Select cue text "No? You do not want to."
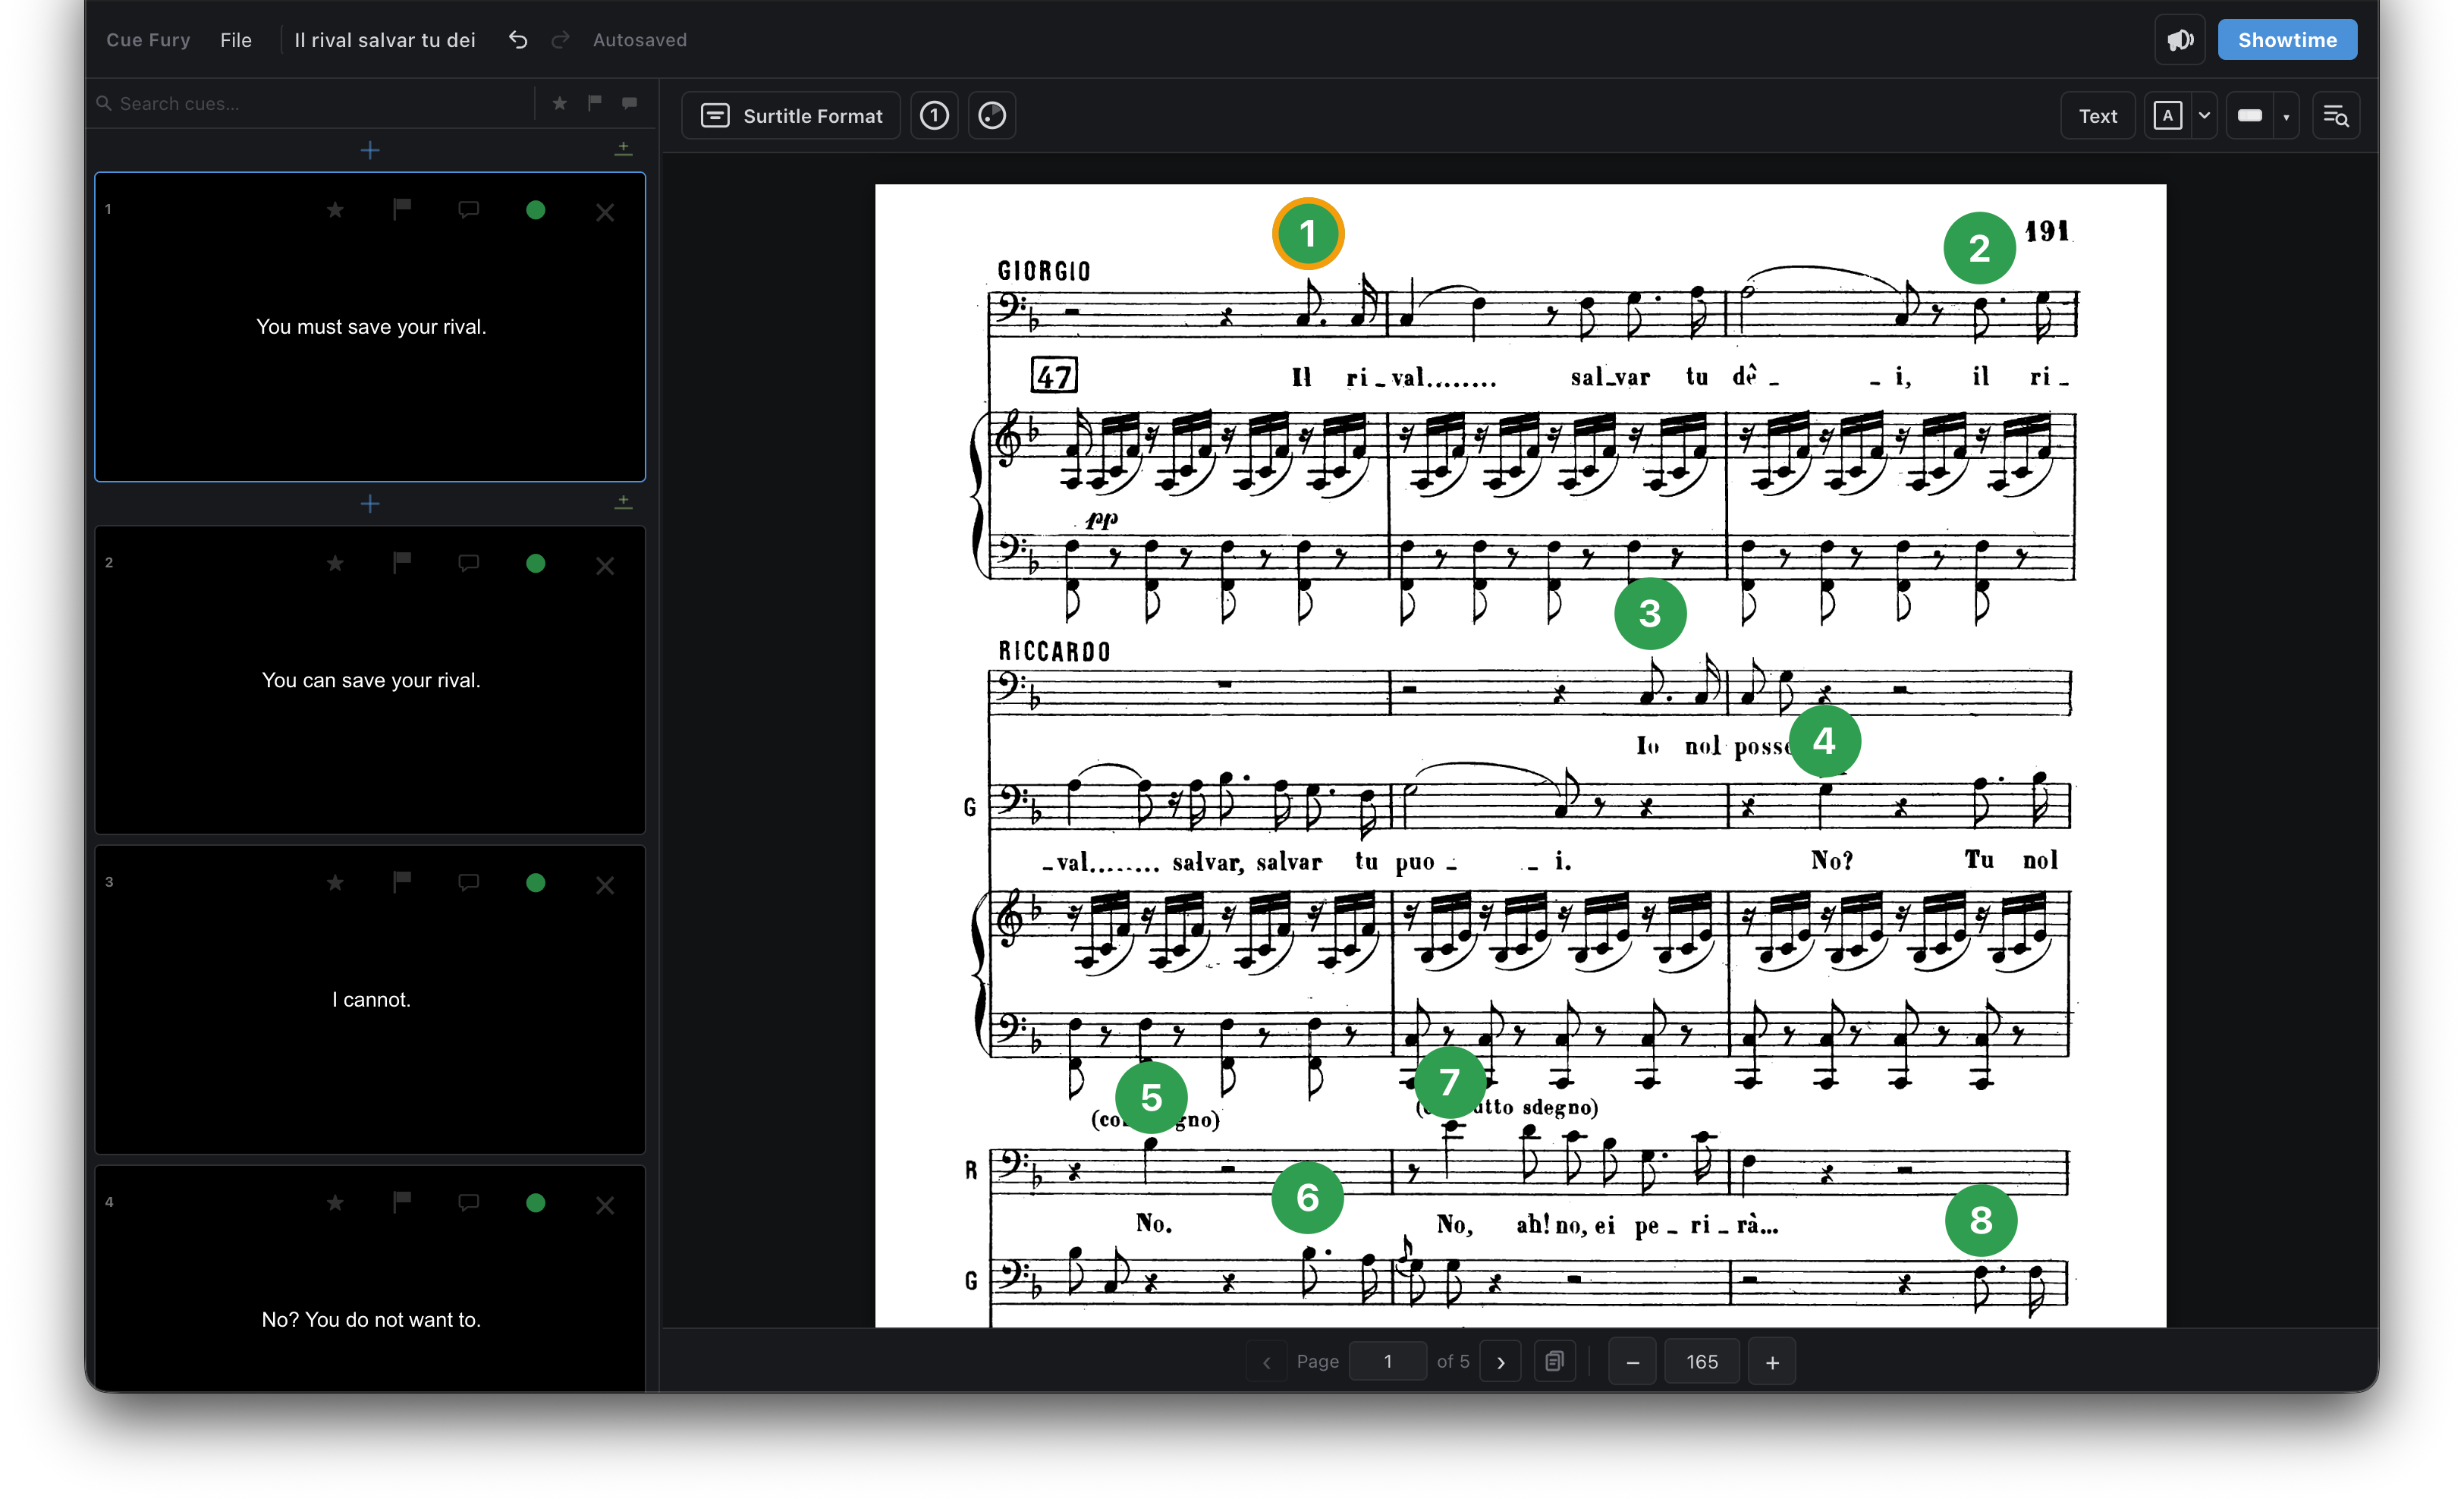Image resolution: width=2464 pixels, height=1505 pixels. [x=371, y=1320]
